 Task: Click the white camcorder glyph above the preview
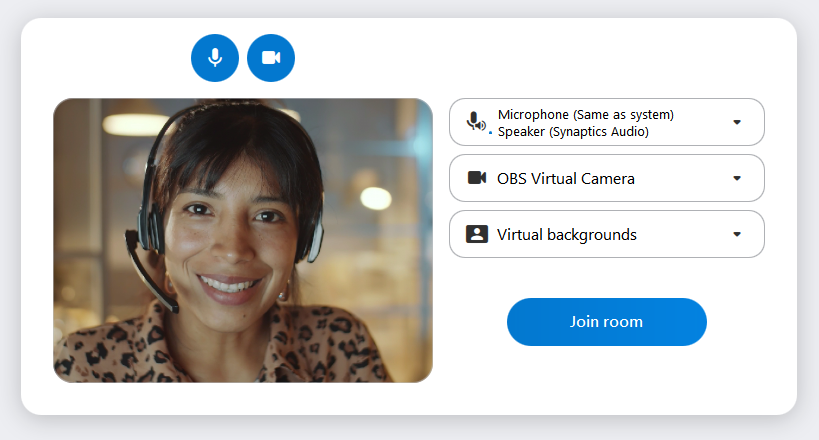tap(271, 58)
